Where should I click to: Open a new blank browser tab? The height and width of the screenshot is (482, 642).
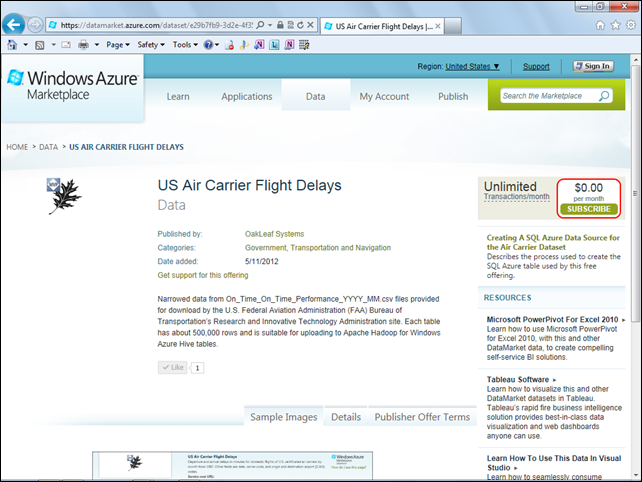point(453,26)
